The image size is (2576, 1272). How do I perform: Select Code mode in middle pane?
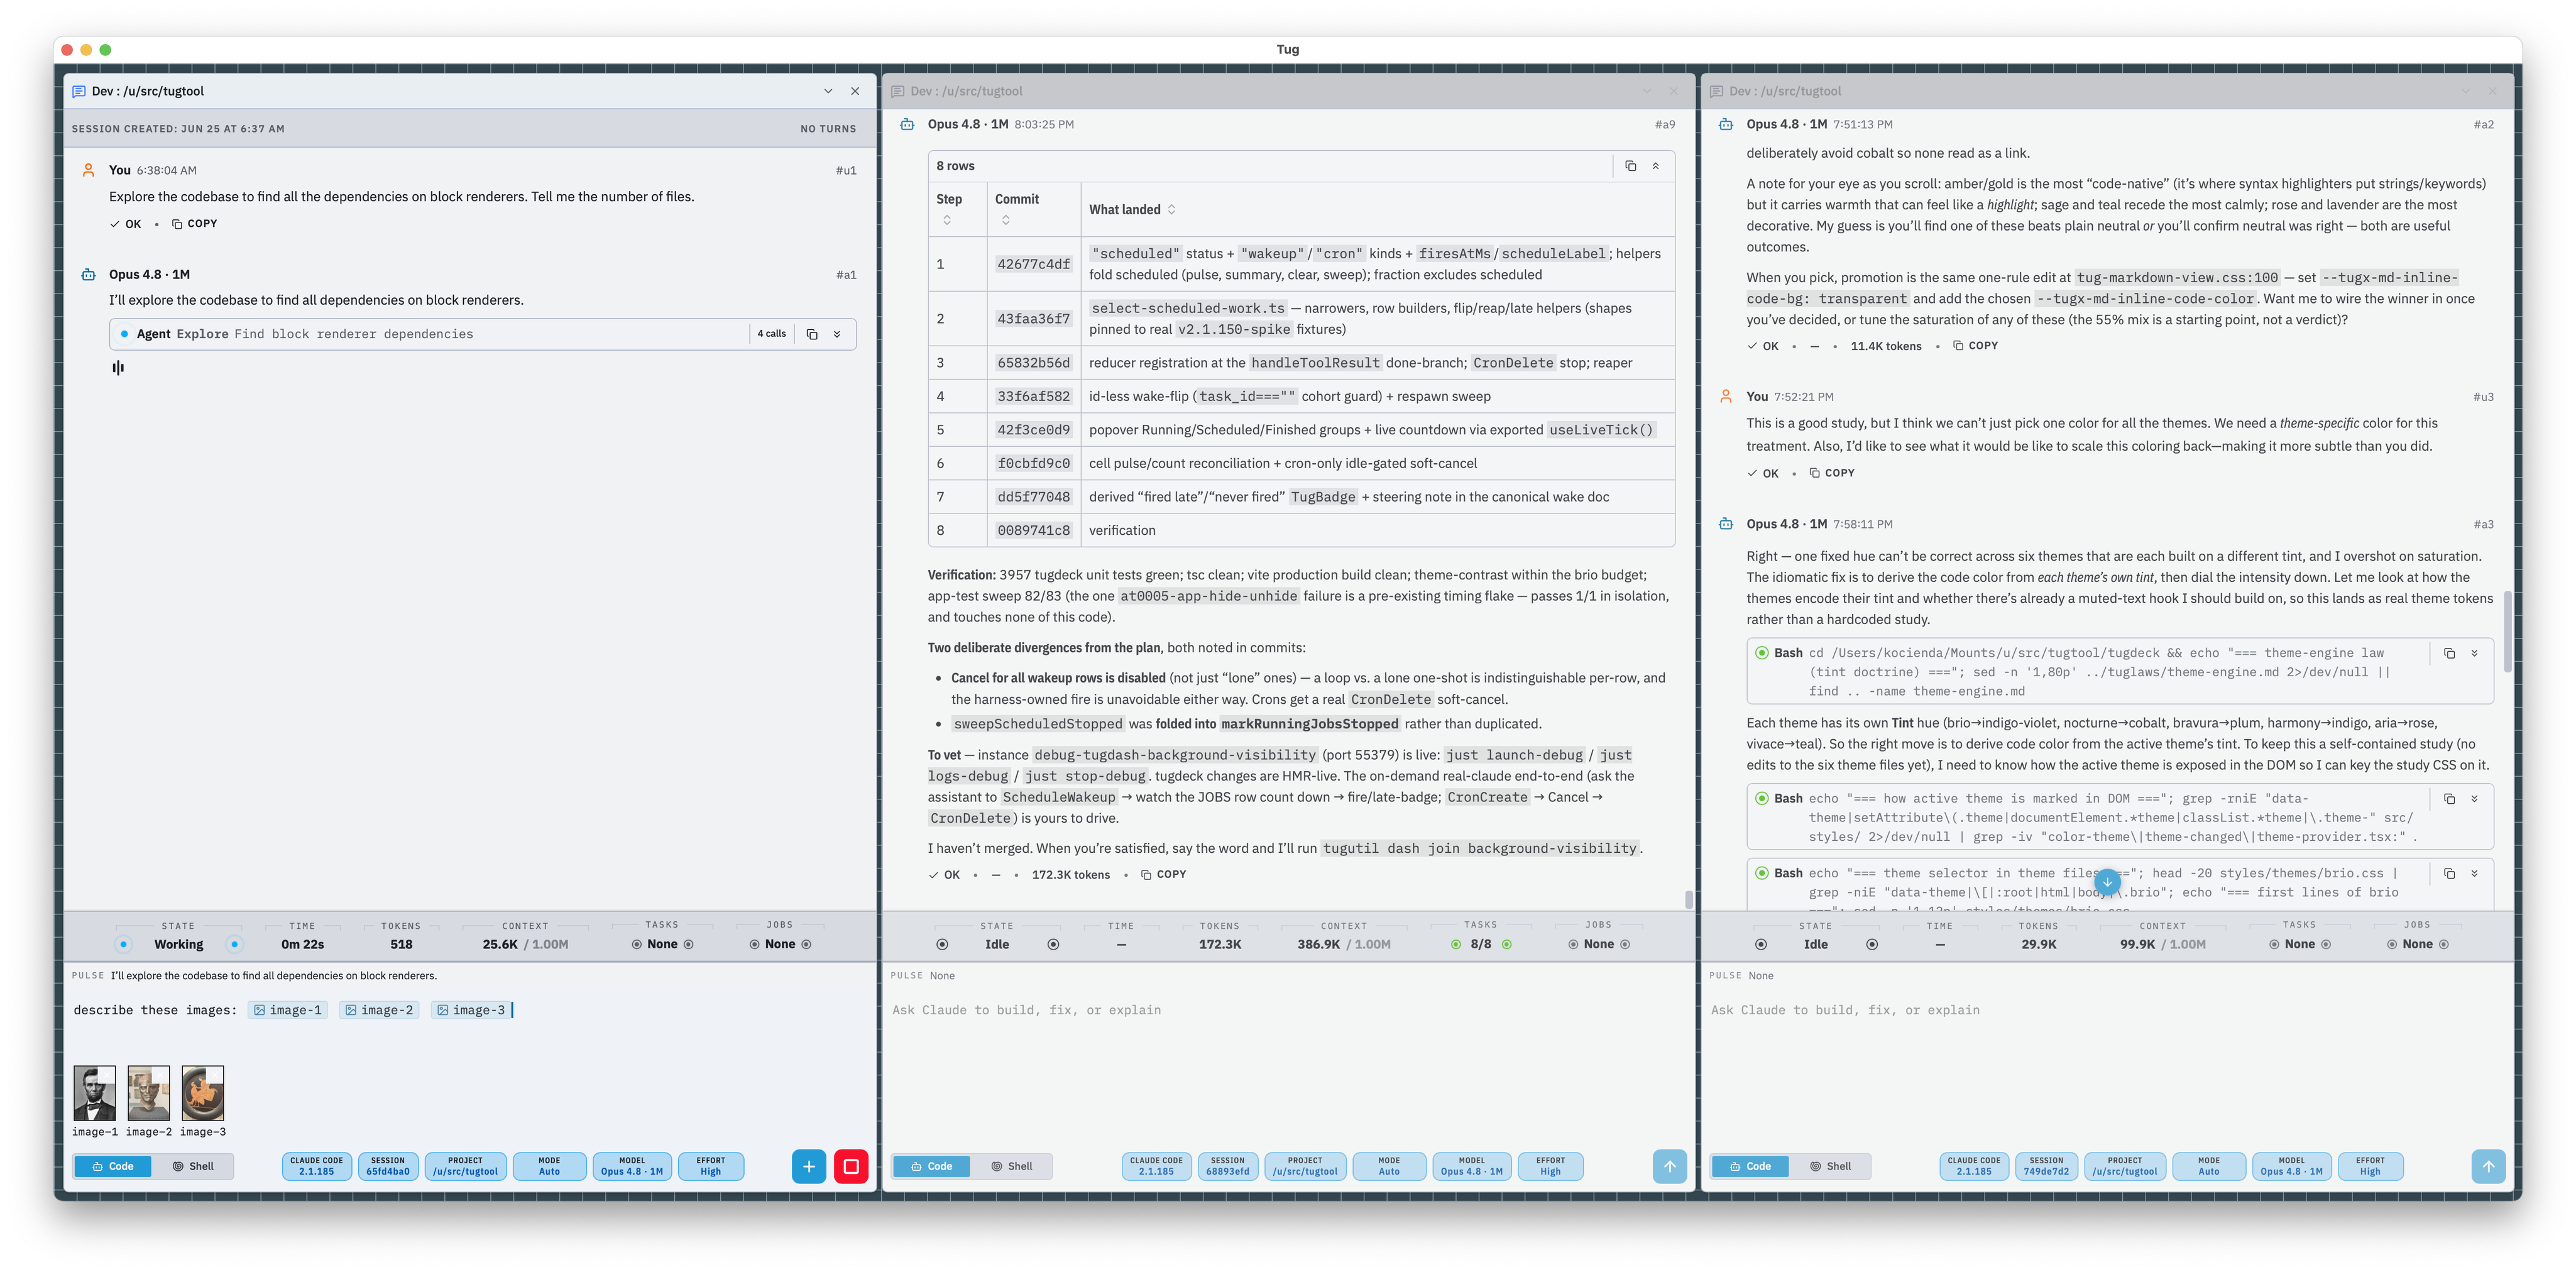coord(931,1166)
